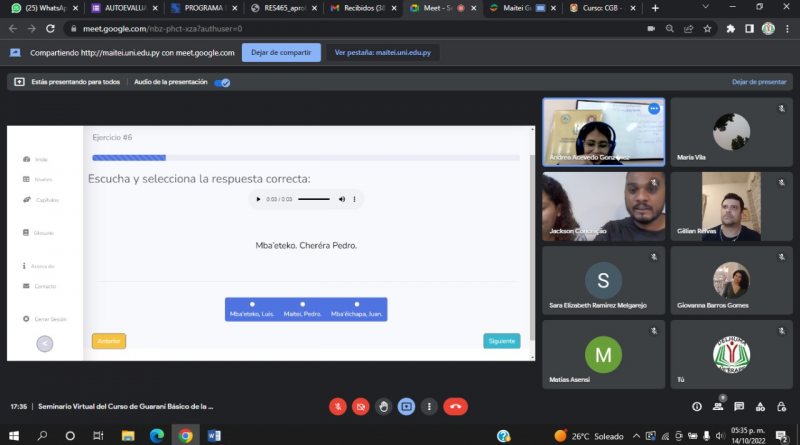Switch to the AUTOEVALUA browser tab
800x445 pixels.
coord(124,8)
